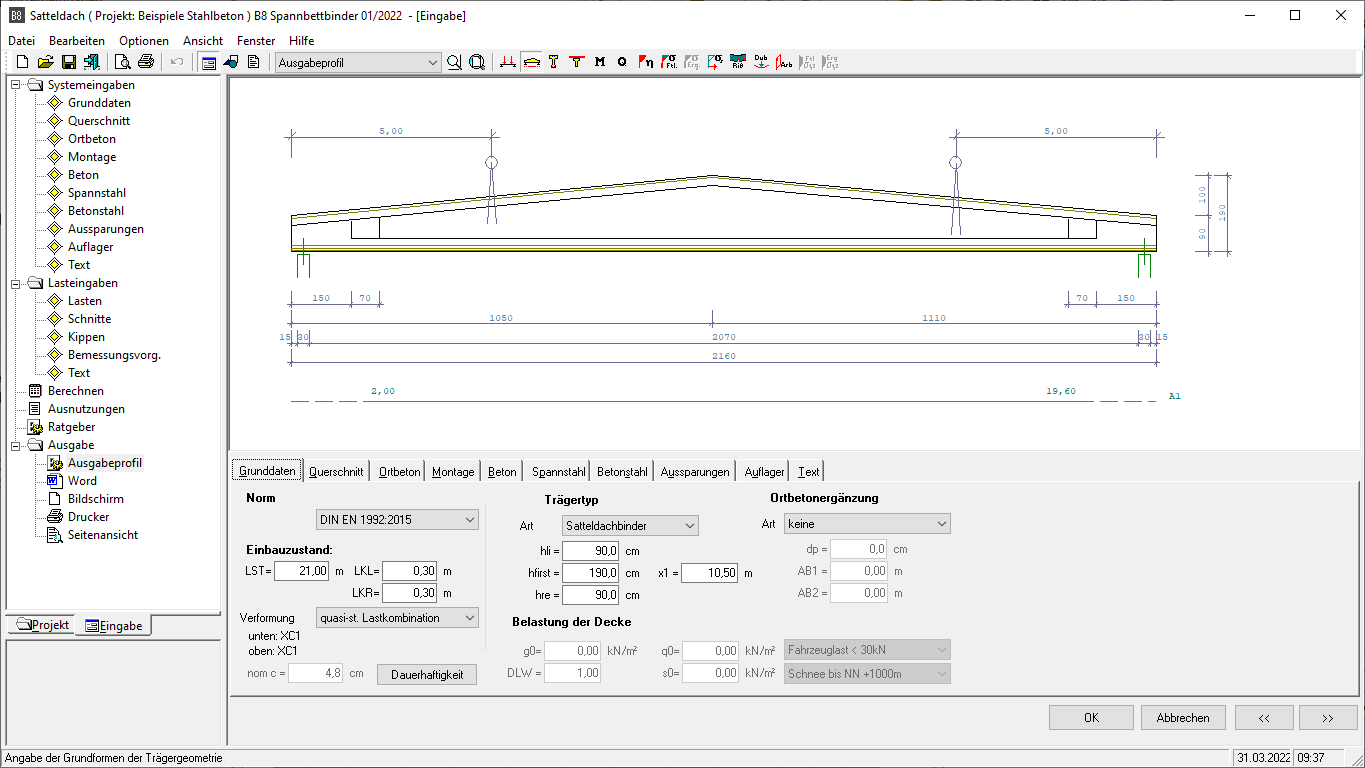This screenshot has width=1365, height=768.
Task: Open the Ansicht menu
Action: point(203,41)
